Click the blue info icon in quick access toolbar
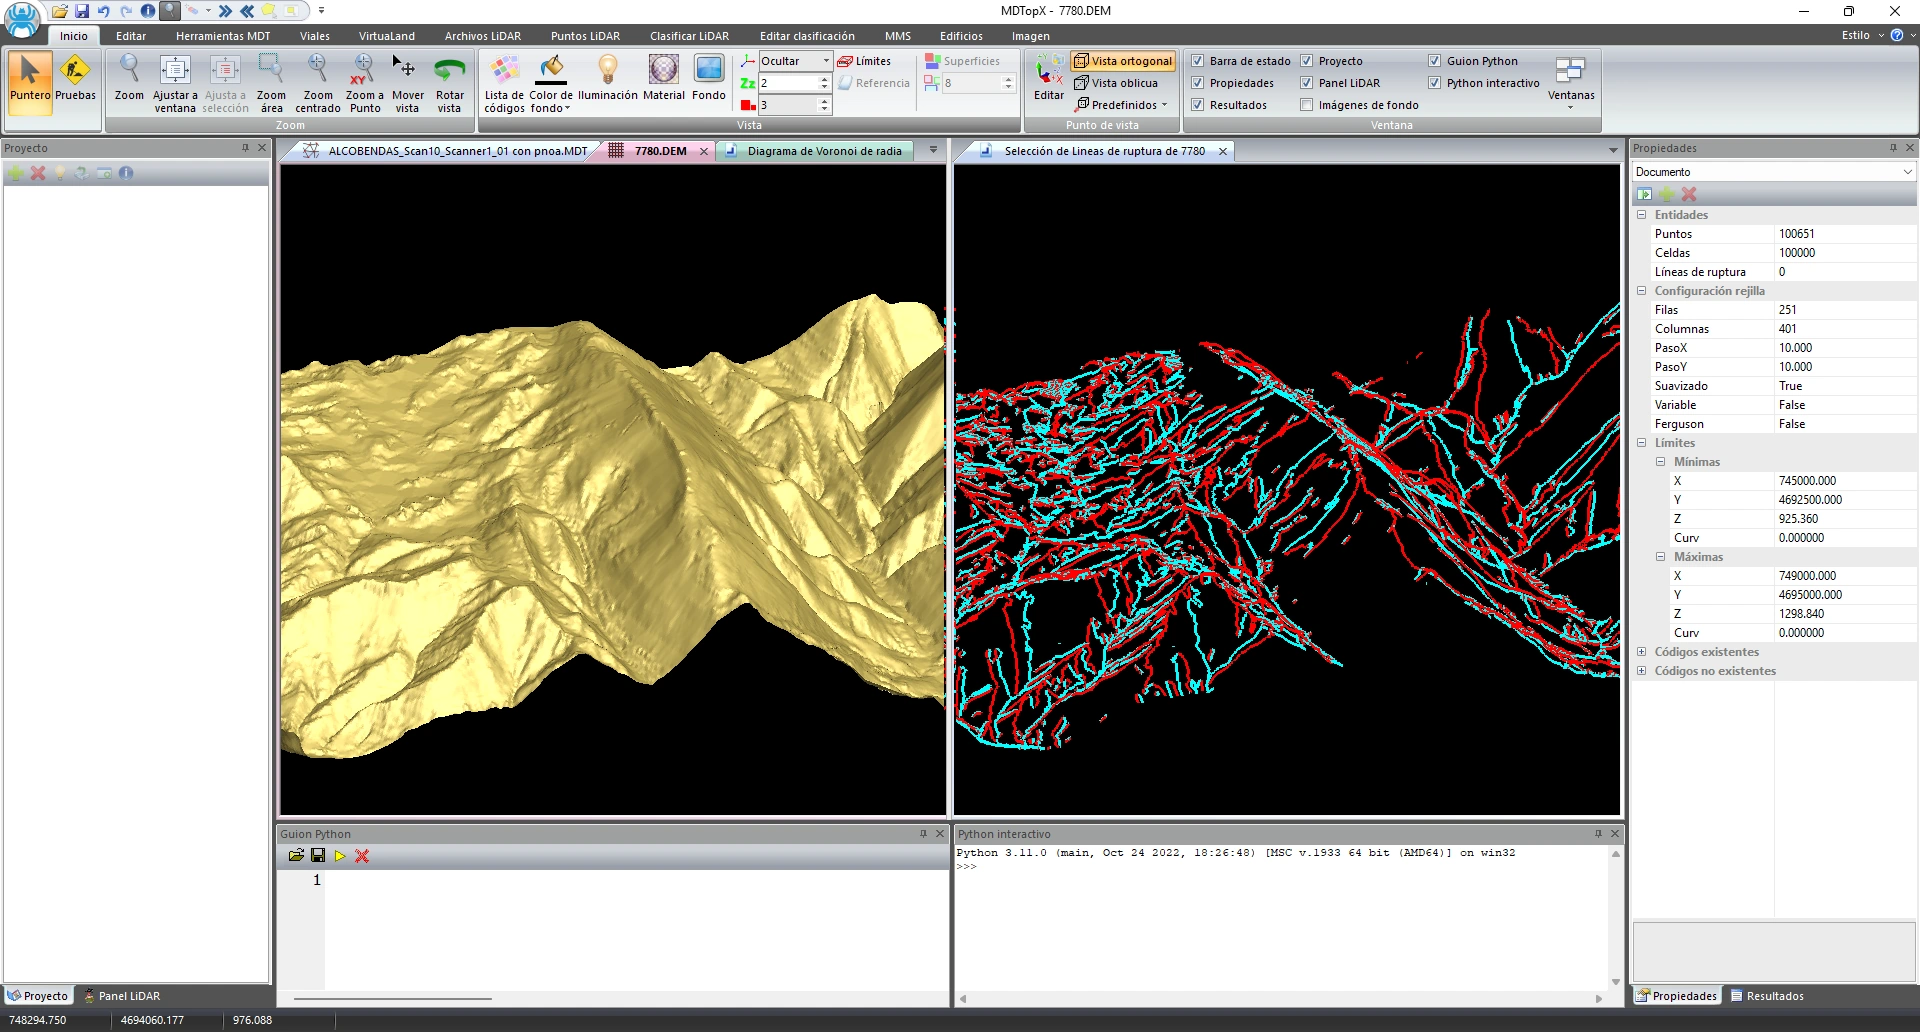 148,11
